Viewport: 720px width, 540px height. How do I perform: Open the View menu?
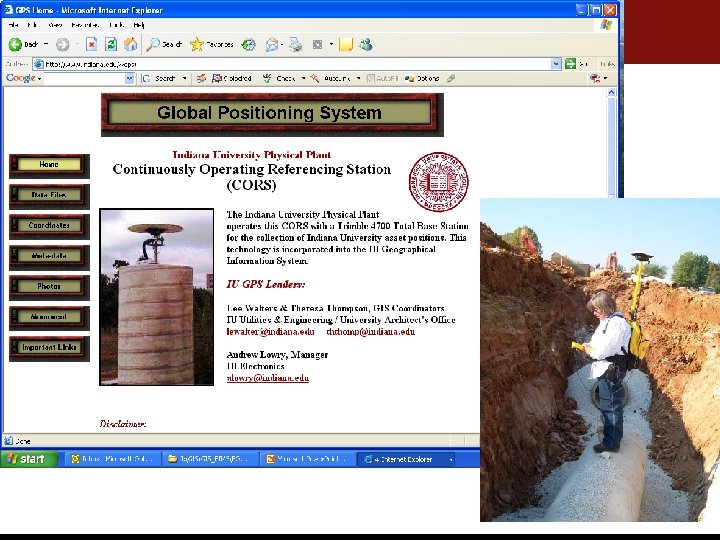pyautogui.click(x=55, y=25)
